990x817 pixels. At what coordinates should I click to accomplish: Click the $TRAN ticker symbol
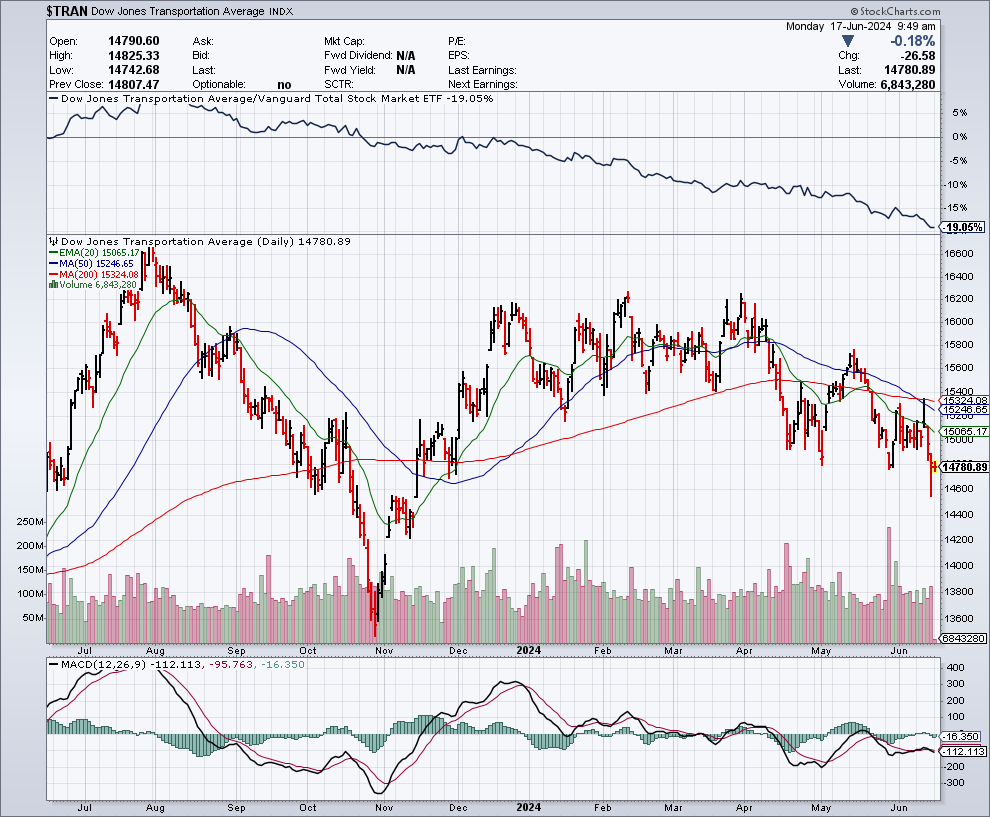[72, 11]
